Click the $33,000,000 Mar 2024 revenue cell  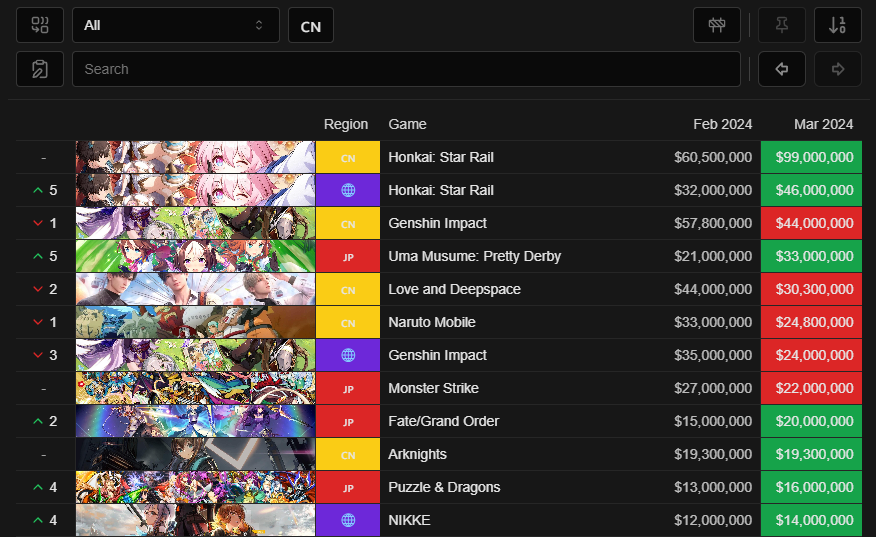point(811,256)
